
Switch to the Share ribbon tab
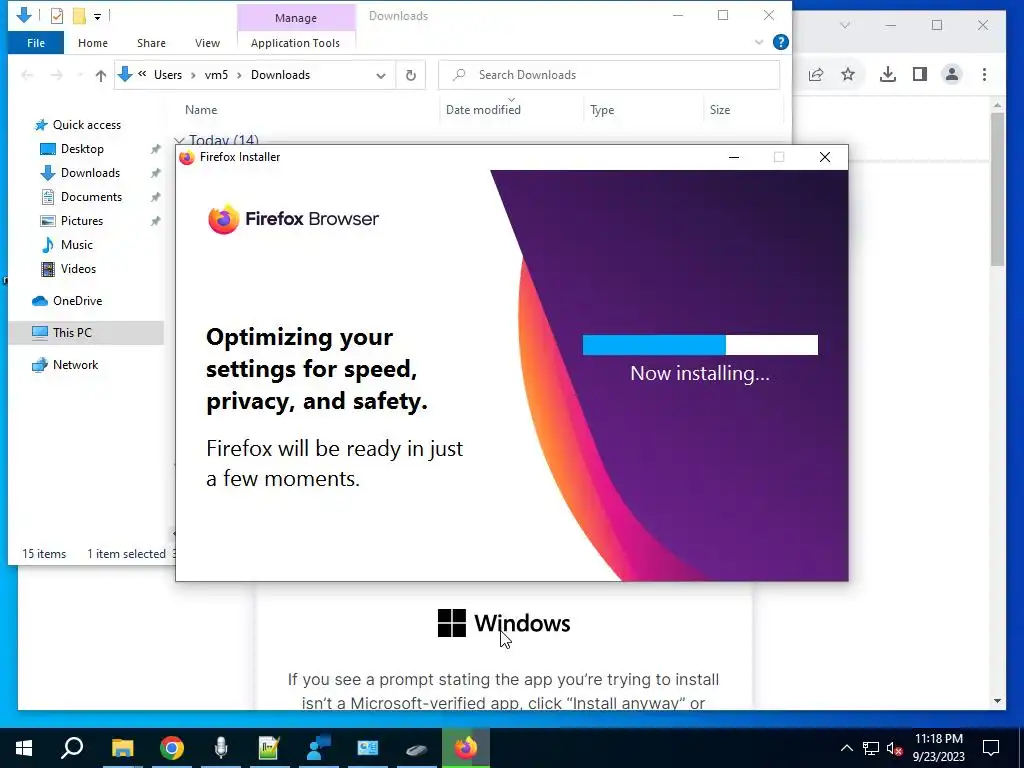(x=151, y=43)
